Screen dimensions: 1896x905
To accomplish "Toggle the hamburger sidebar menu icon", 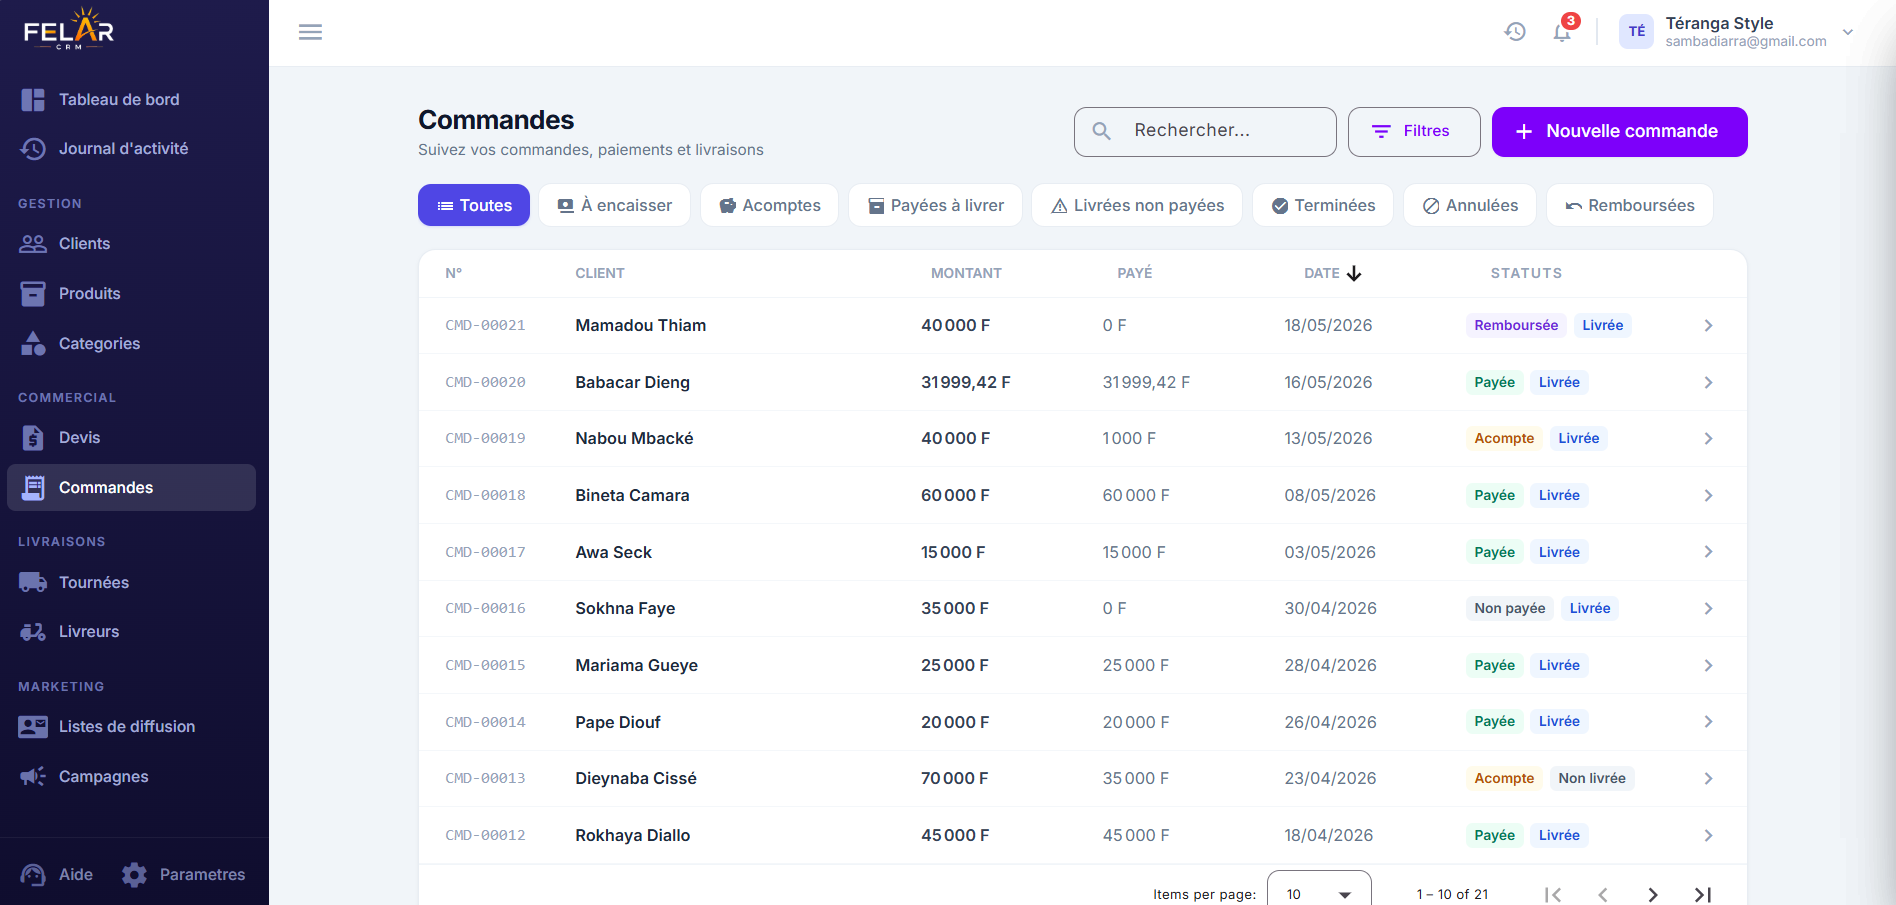I will (x=310, y=32).
